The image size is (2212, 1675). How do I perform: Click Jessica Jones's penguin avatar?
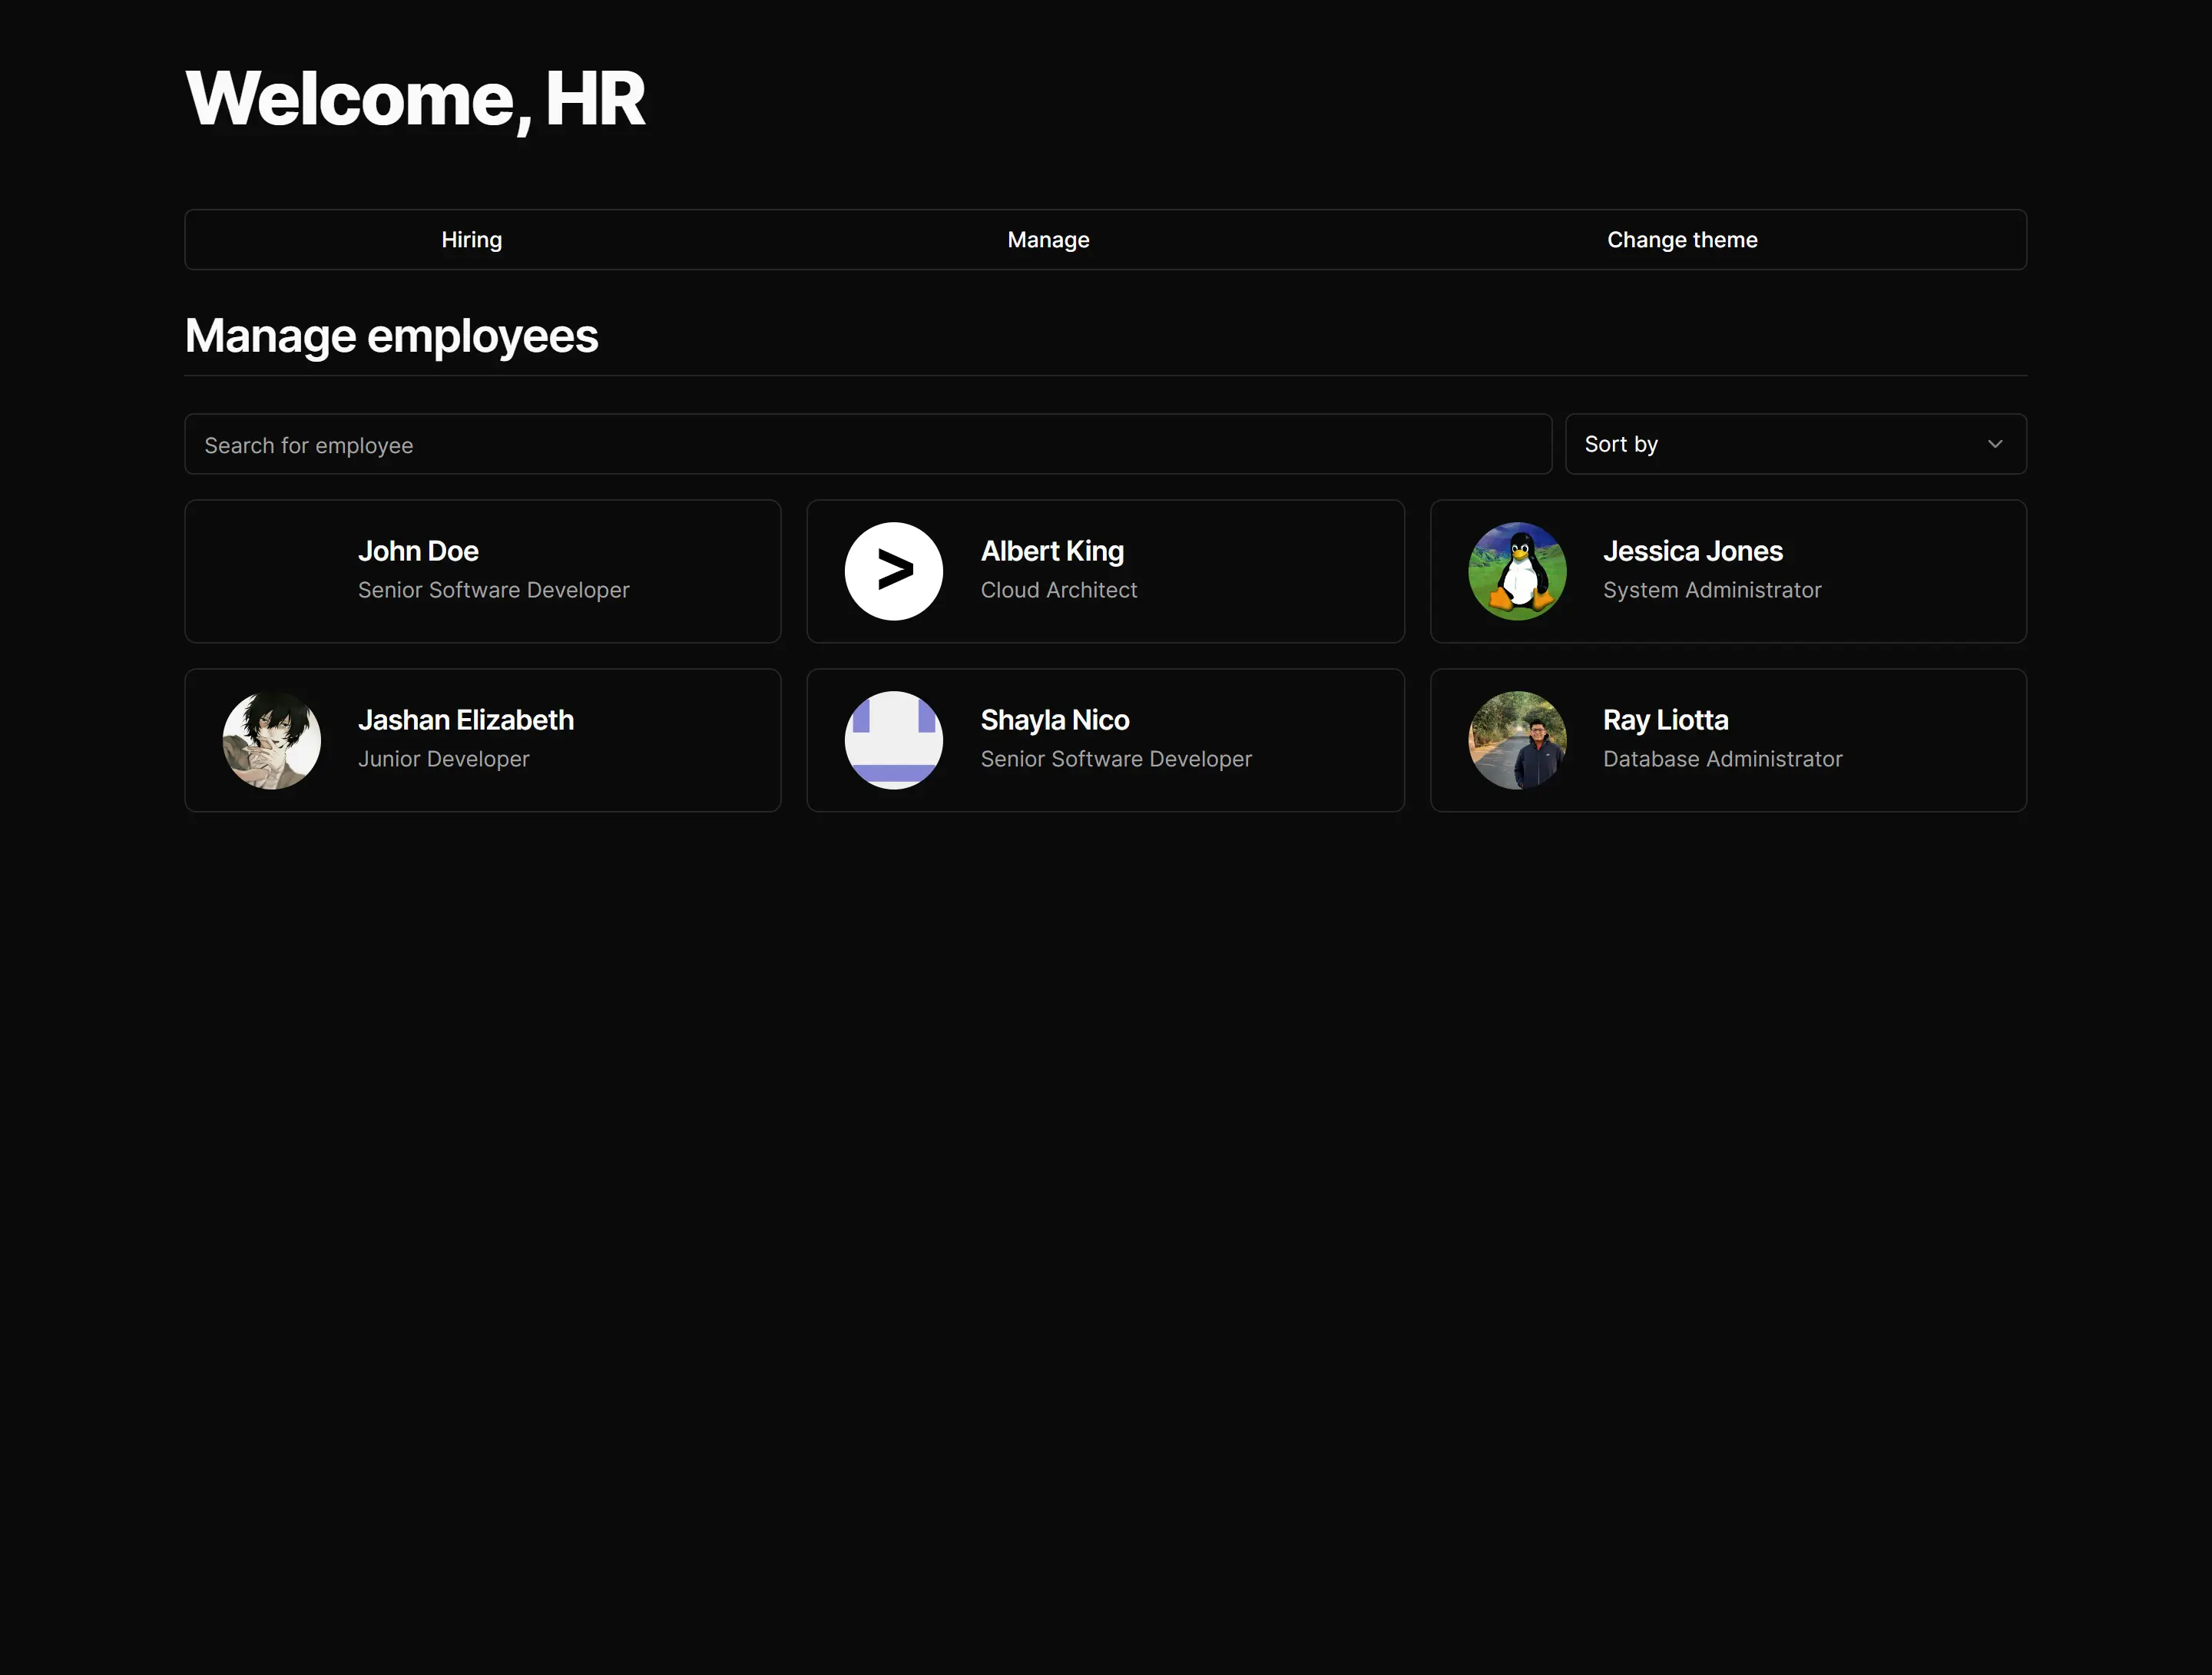(x=1518, y=571)
